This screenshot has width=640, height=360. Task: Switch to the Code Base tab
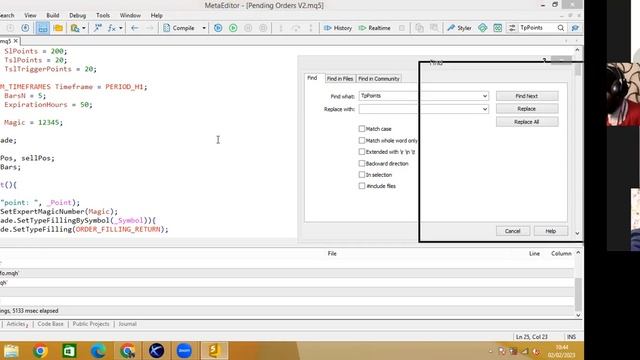pos(50,324)
